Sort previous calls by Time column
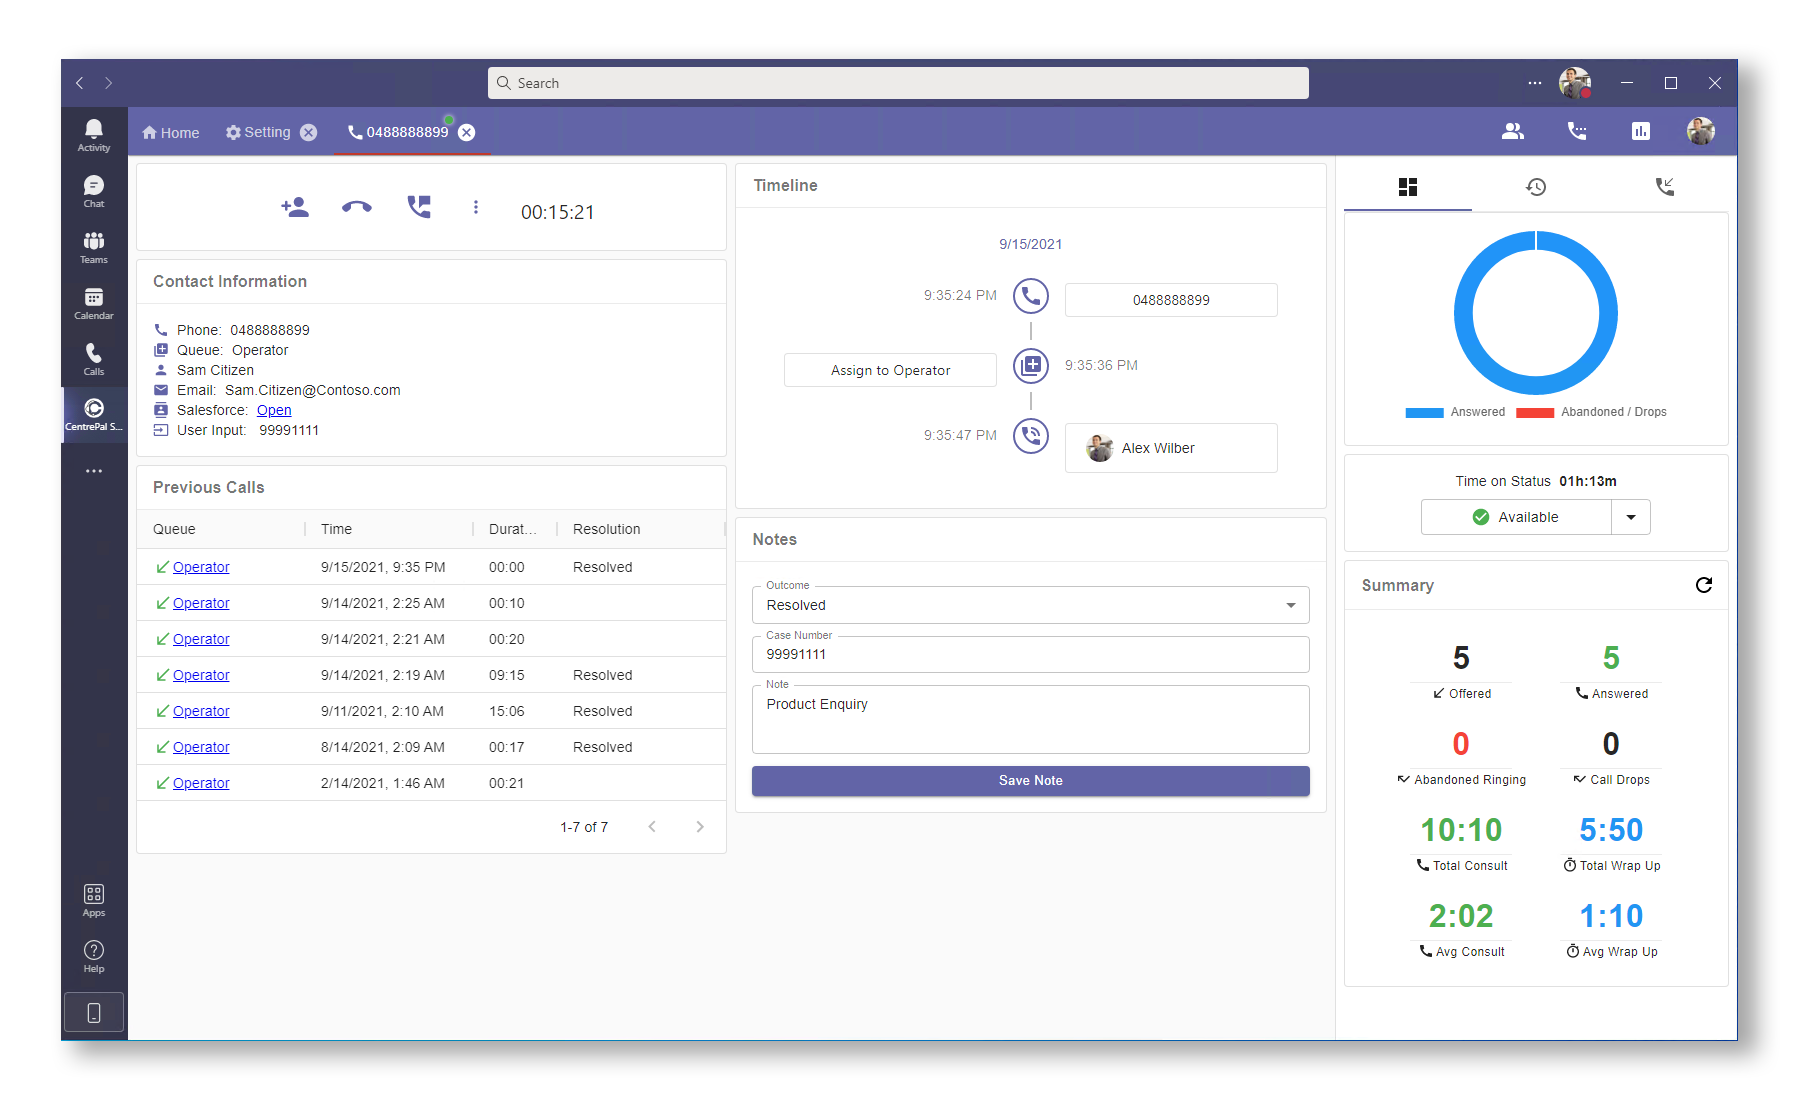Image resolution: width=1800 pixels, height=1100 pixels. [336, 529]
